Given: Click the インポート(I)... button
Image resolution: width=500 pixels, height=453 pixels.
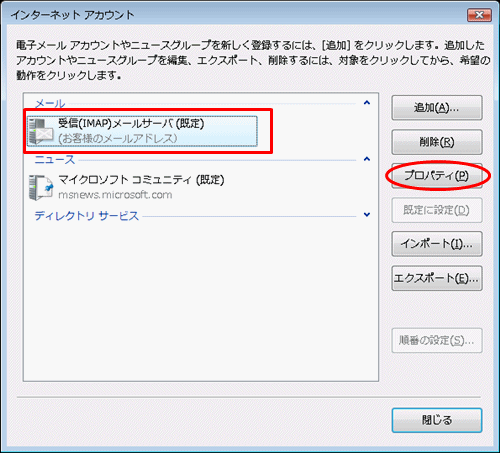Looking at the screenshot, I should pyautogui.click(x=437, y=244).
